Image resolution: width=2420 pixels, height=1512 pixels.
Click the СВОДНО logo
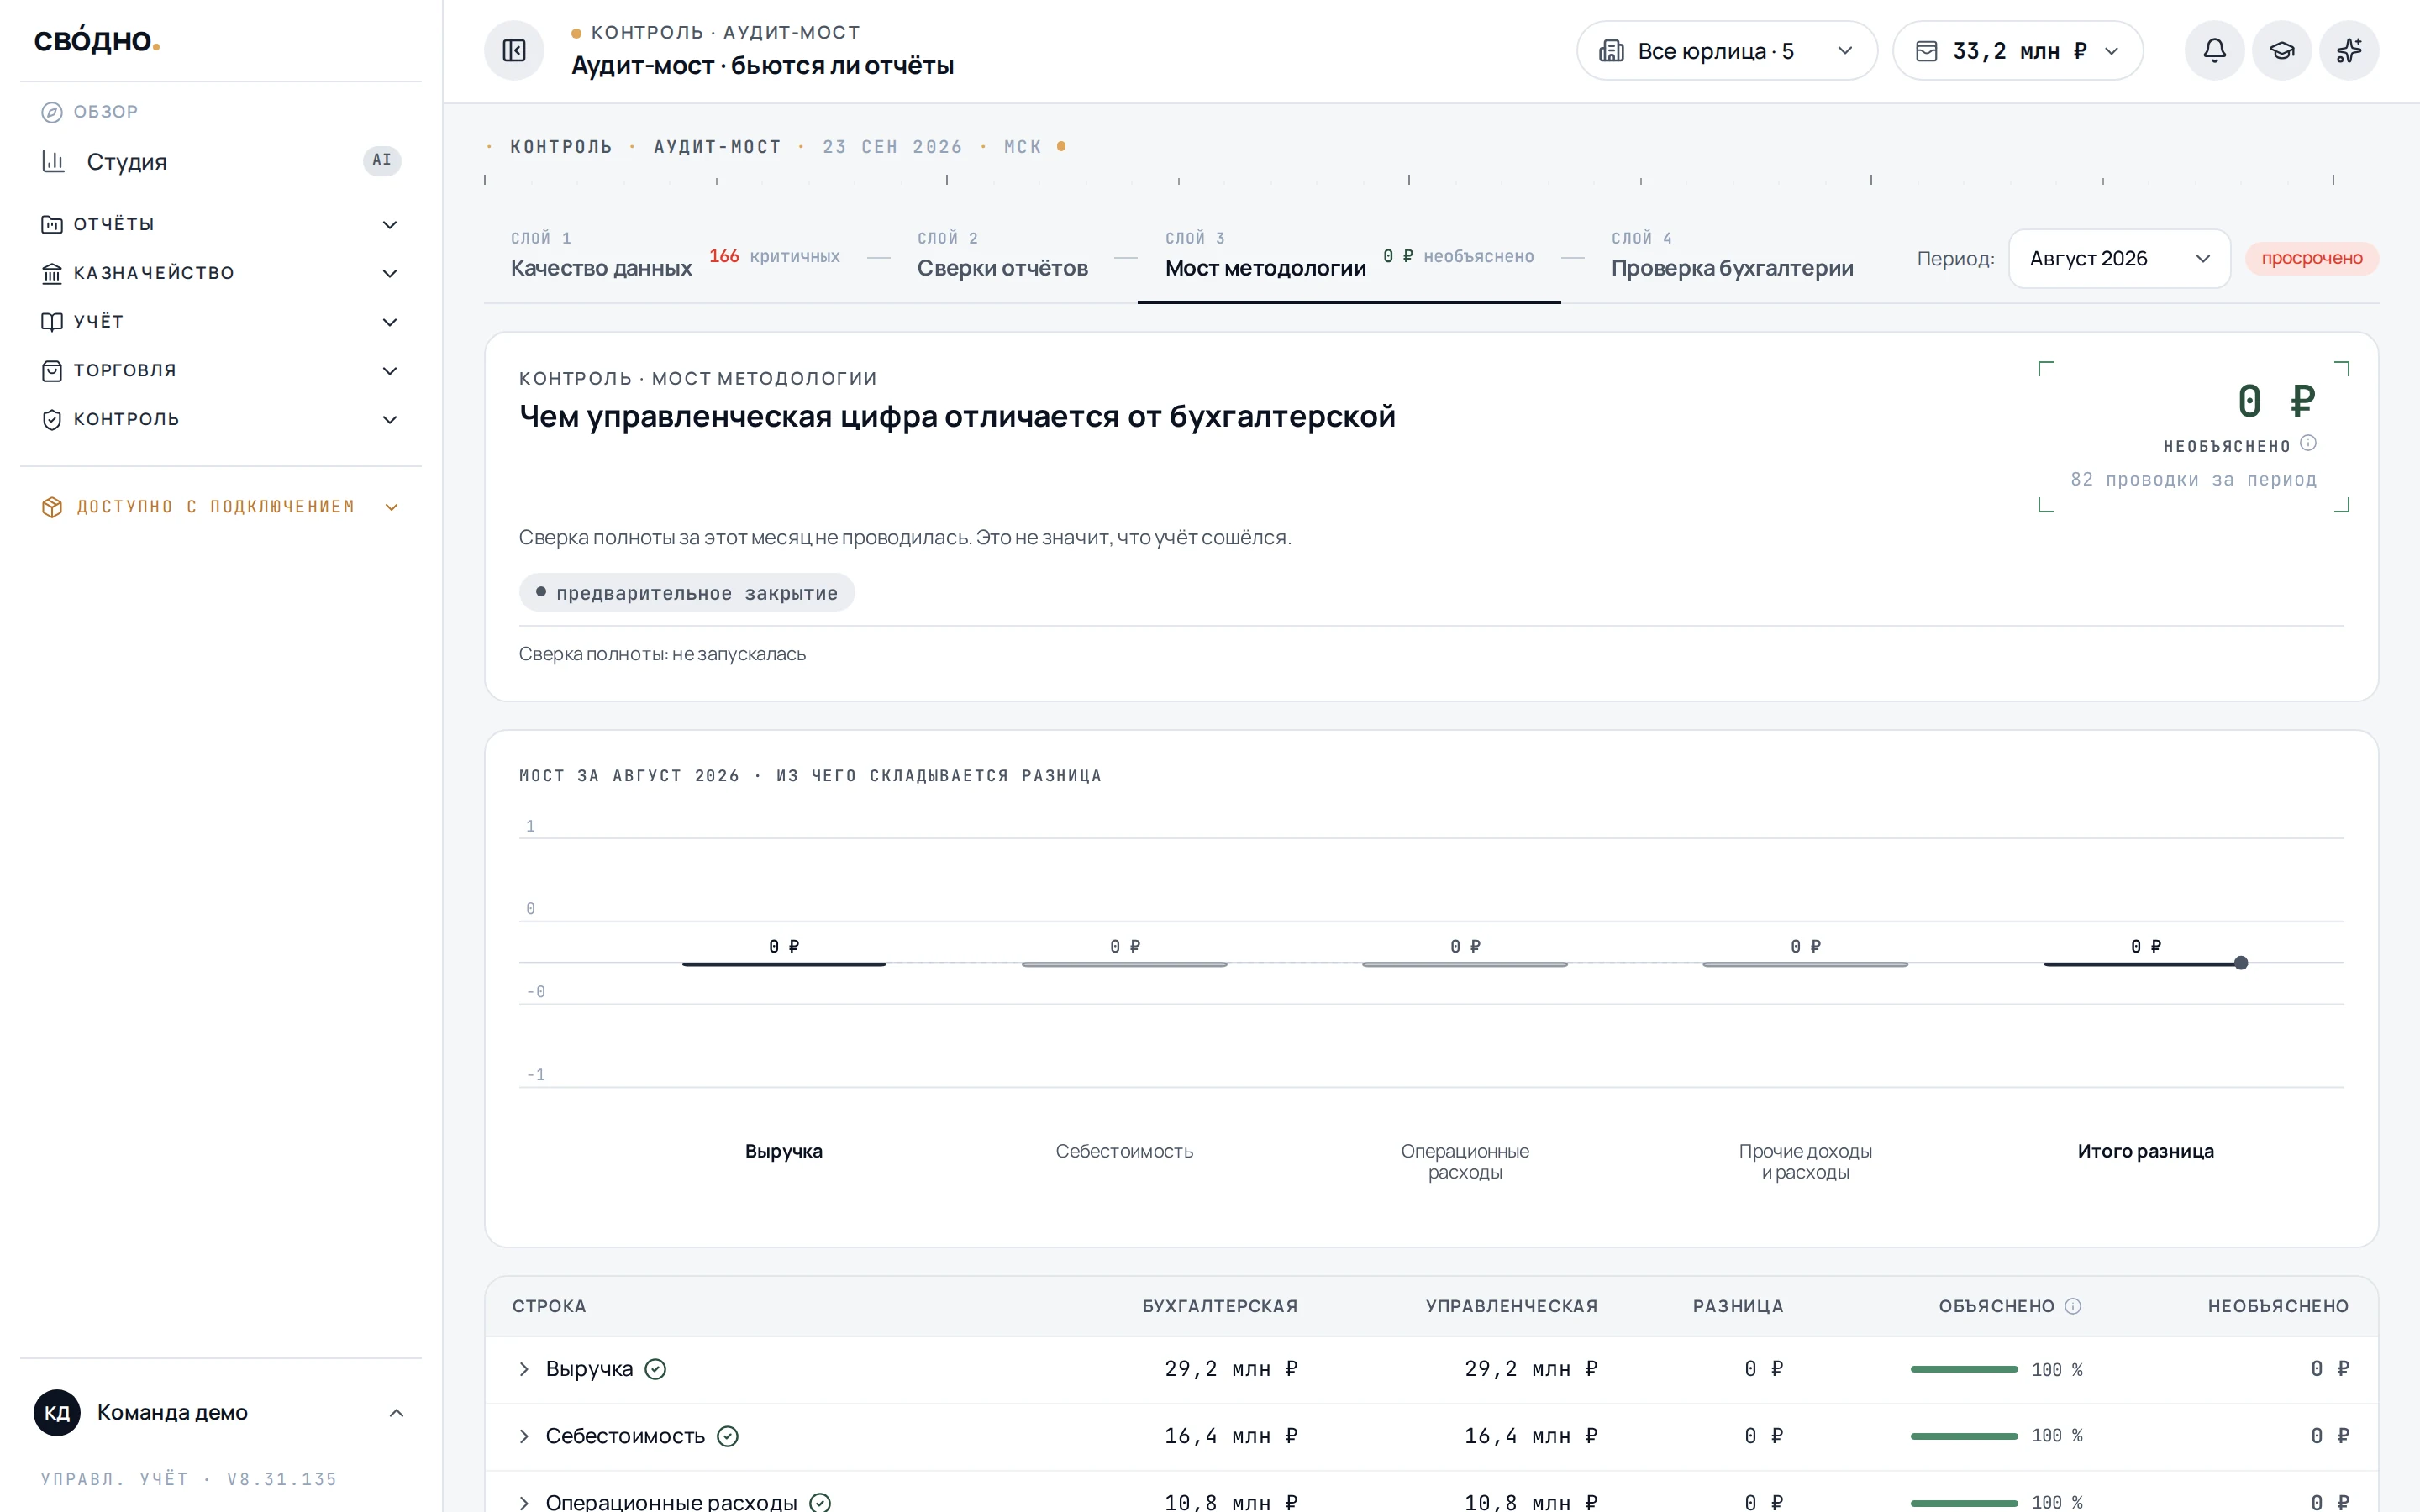(x=97, y=40)
